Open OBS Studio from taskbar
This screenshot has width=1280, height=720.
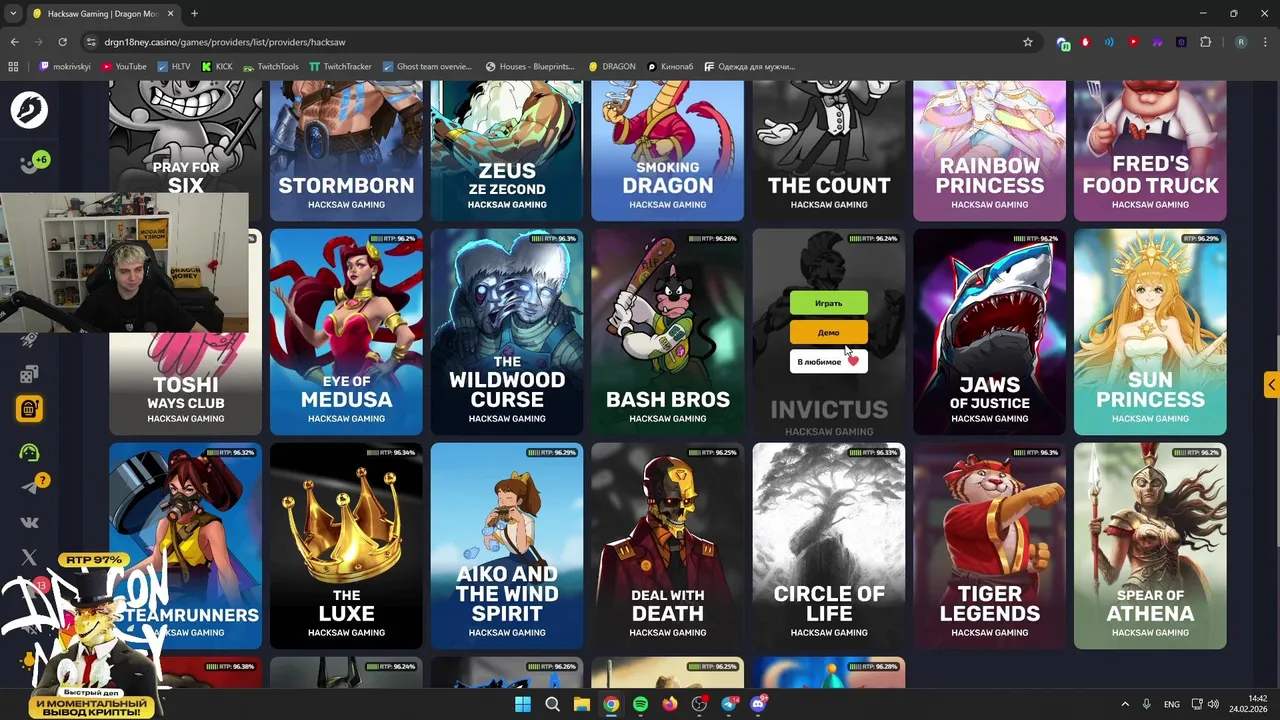[699, 704]
